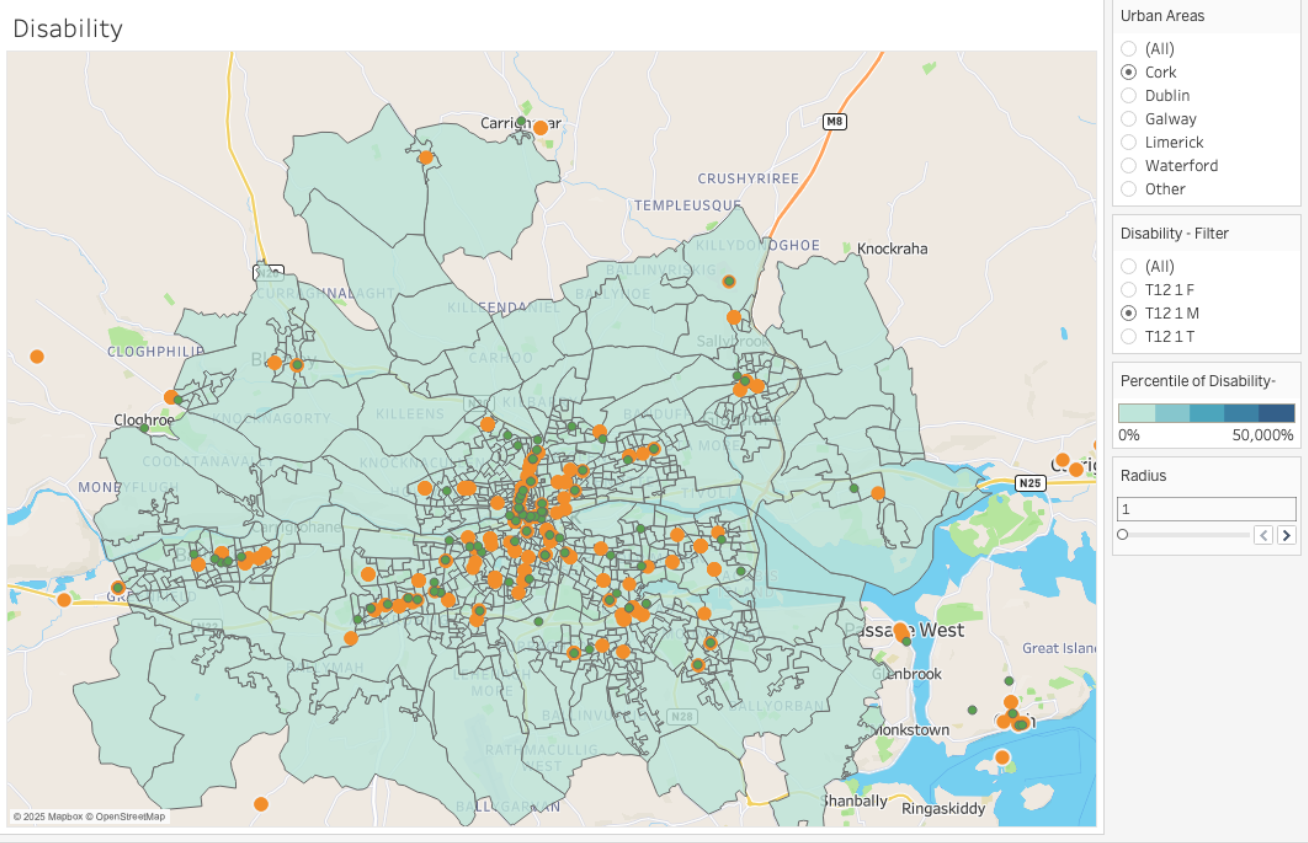Select the Other urban areas option
This screenshot has height=843, width=1308.
click(x=1129, y=189)
